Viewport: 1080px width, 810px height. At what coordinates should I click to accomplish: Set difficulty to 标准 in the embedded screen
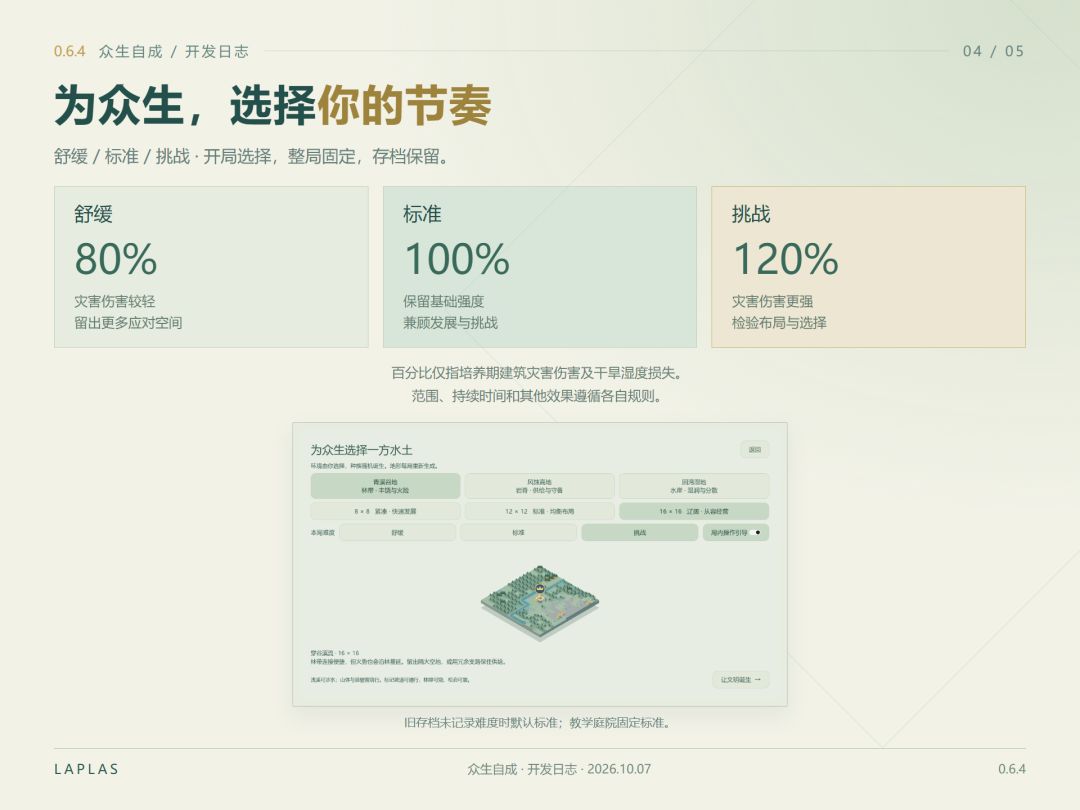tap(519, 532)
